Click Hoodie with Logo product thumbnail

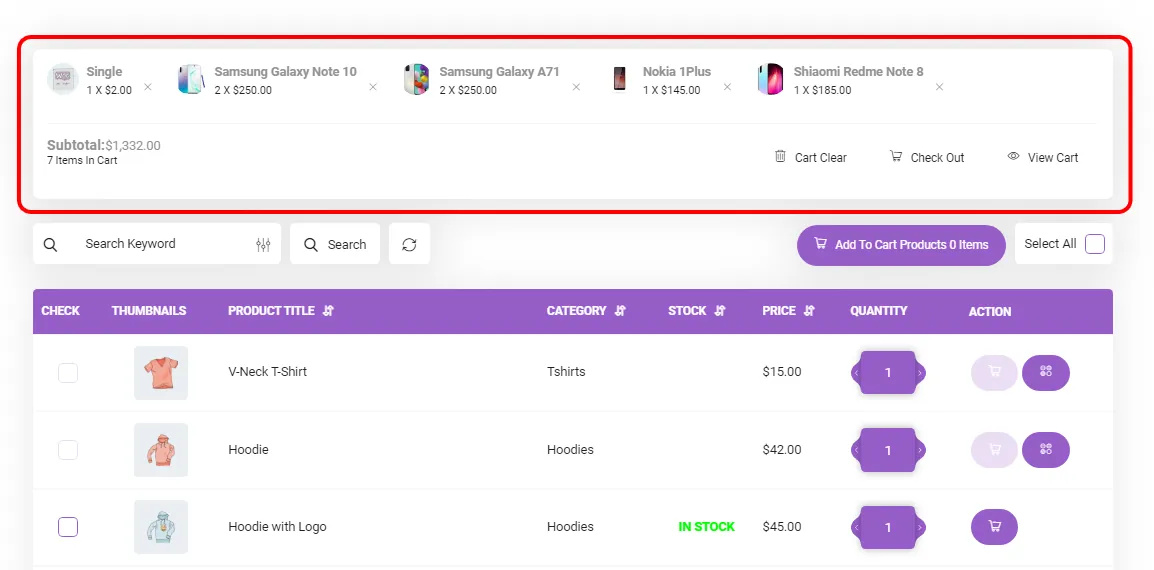tap(160, 527)
